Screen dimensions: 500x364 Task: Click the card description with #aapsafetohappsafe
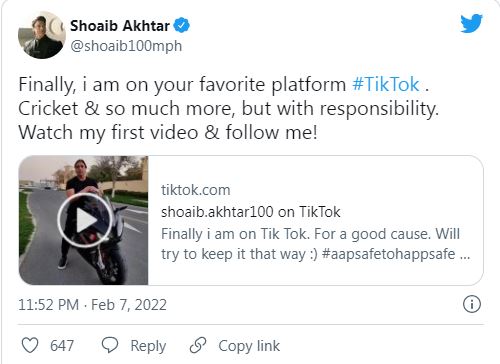pos(315,244)
